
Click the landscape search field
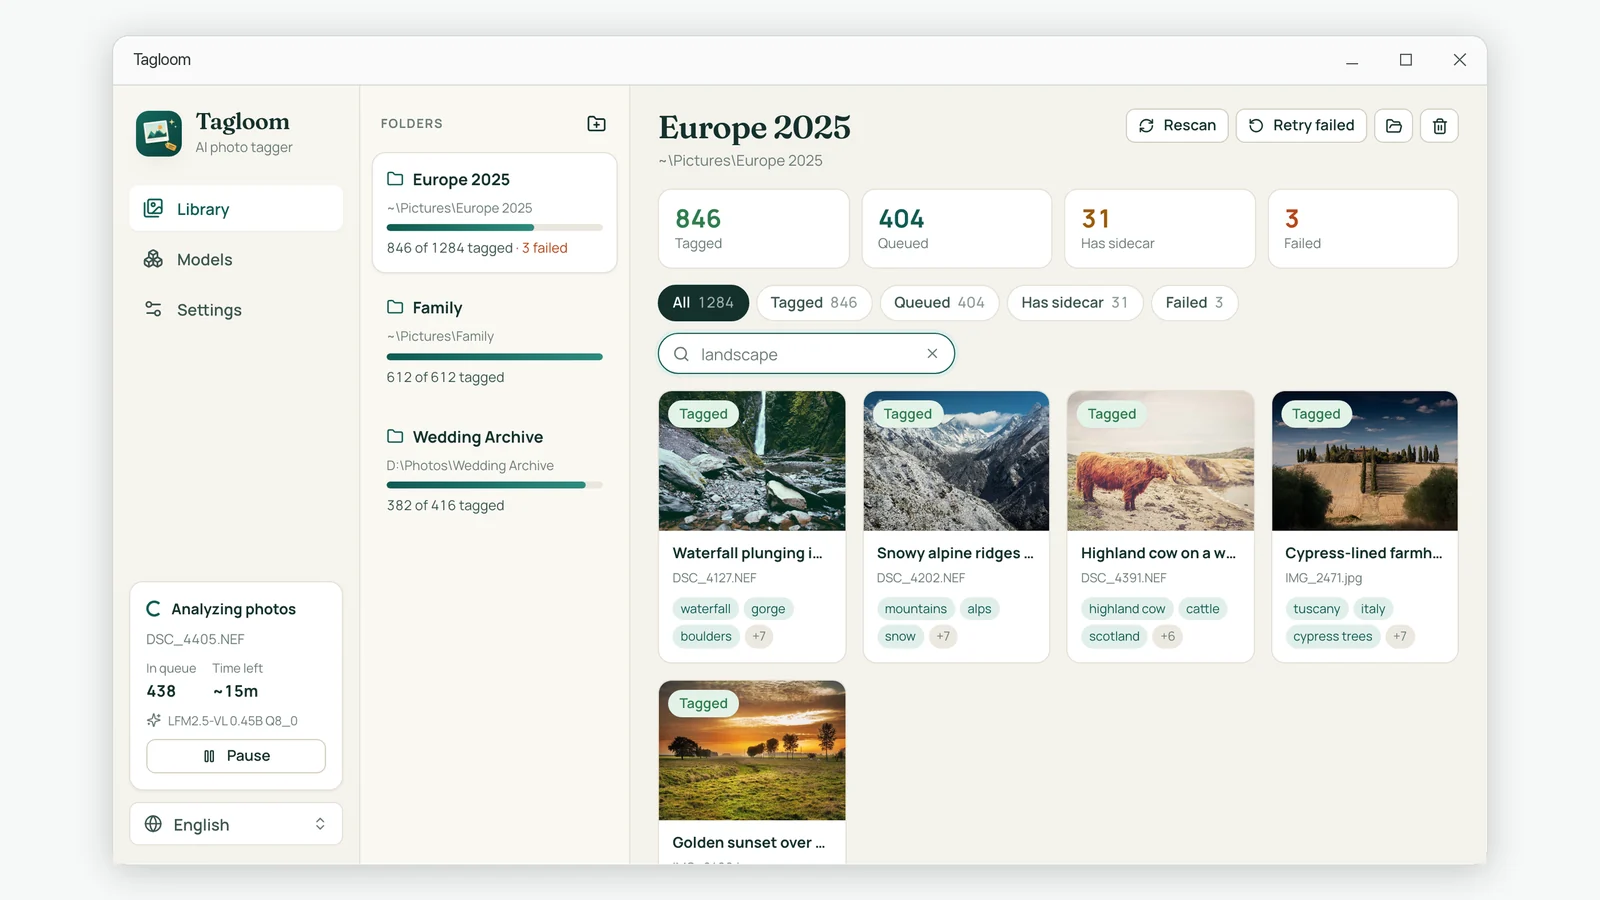[806, 354]
